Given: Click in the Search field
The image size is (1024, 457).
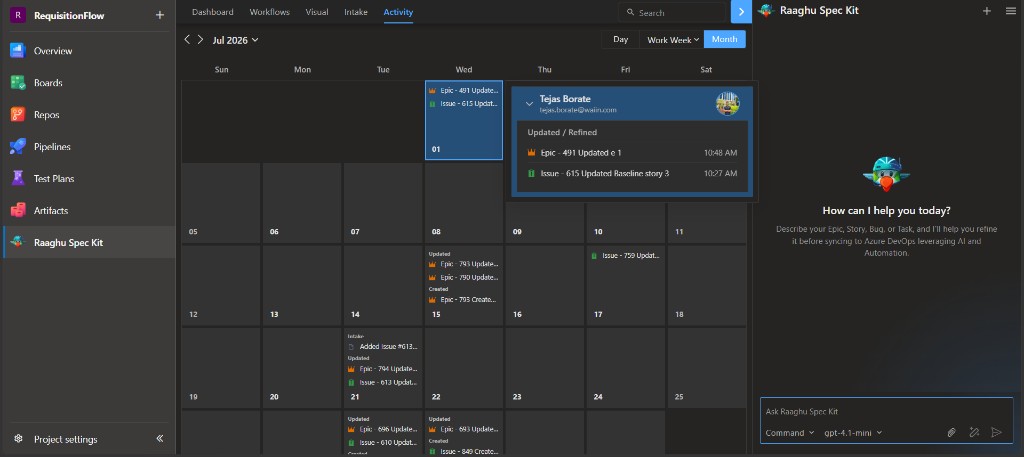Looking at the screenshot, I should tap(673, 12).
